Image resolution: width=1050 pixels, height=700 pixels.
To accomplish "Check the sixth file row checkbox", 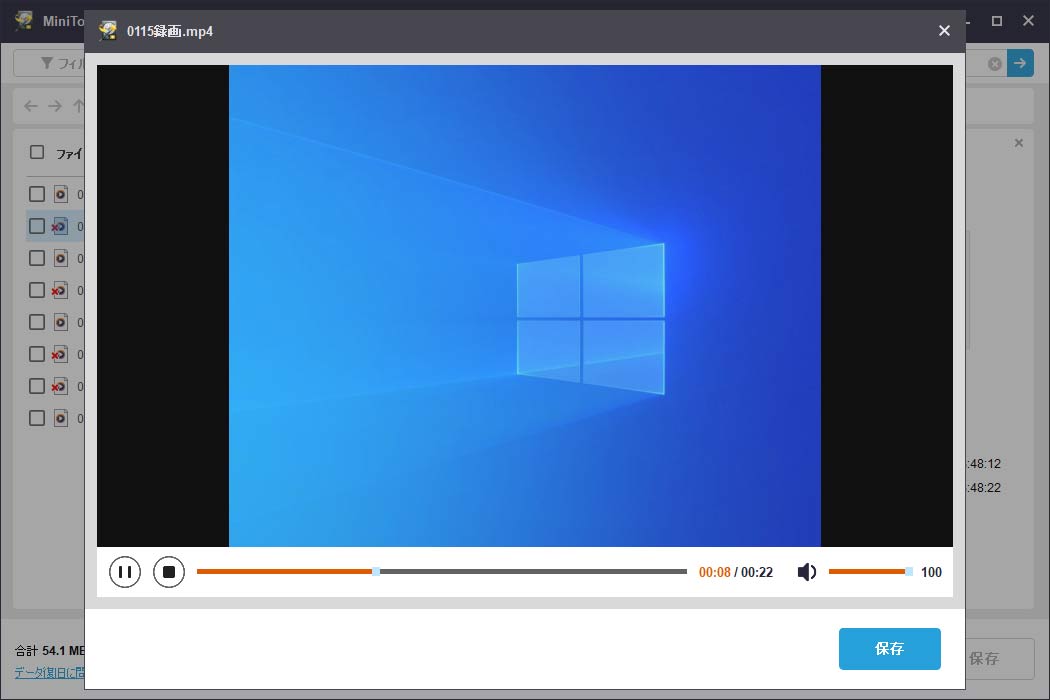I will [x=37, y=354].
